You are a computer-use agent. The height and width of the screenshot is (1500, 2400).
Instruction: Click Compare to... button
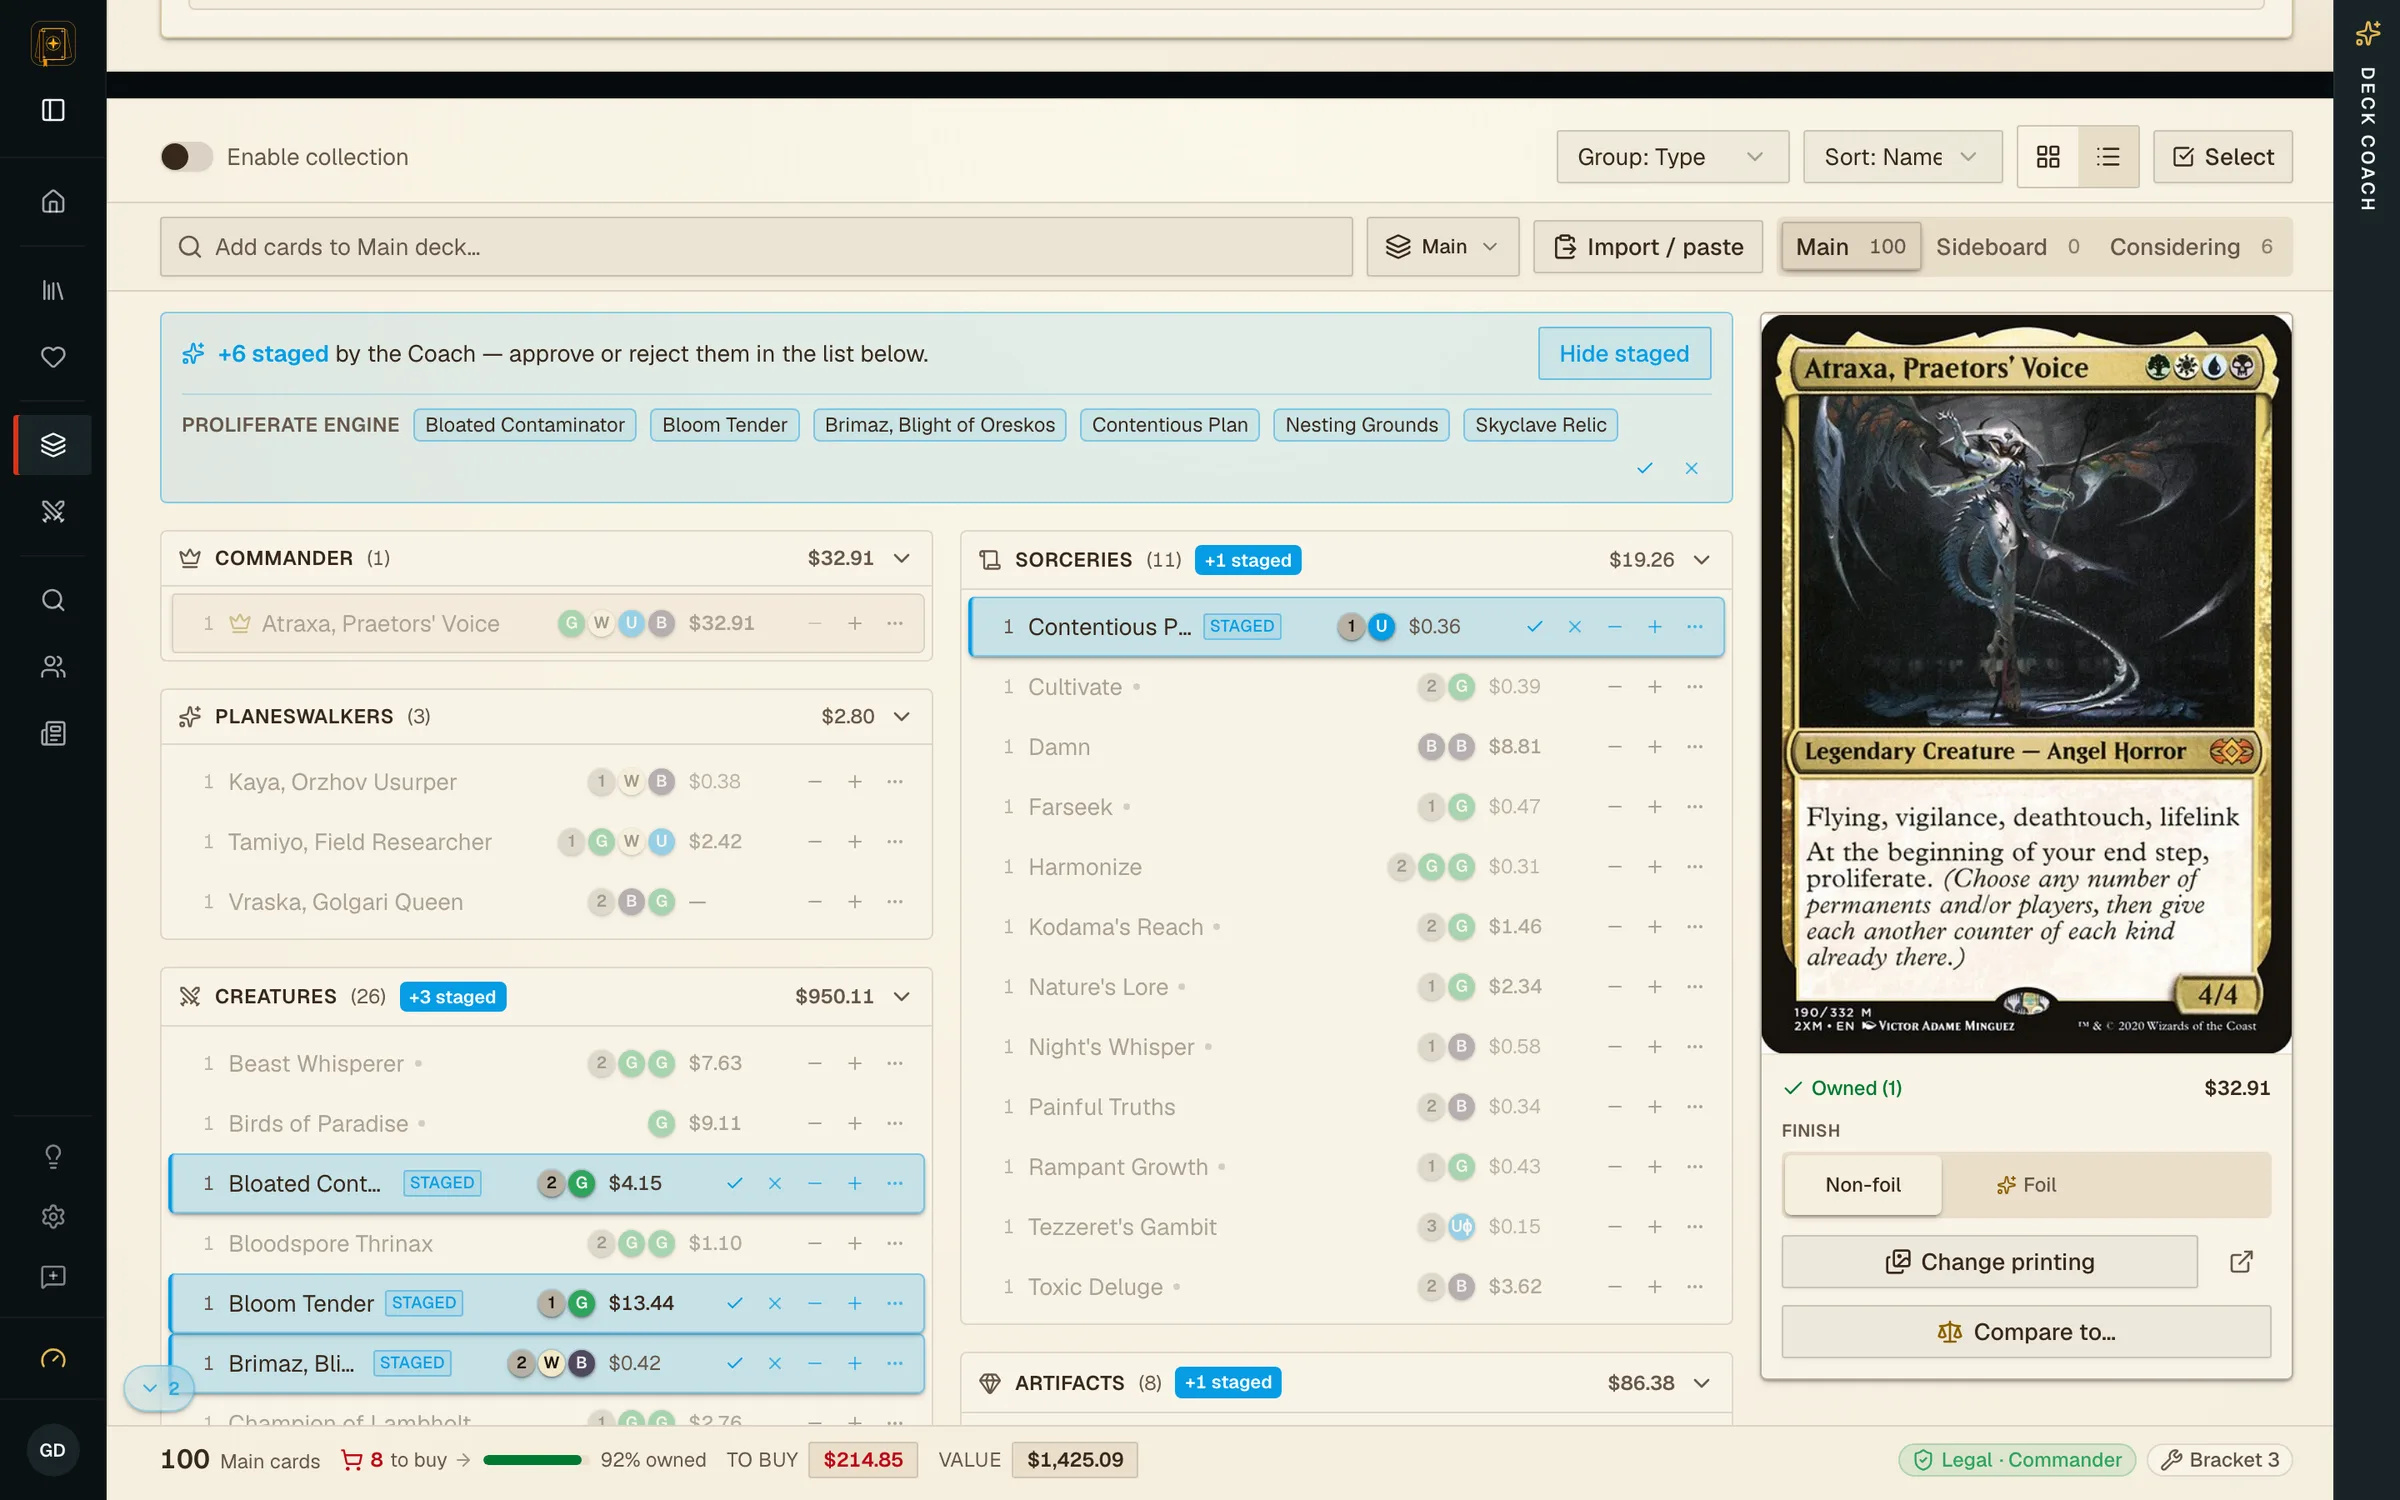[x=2026, y=1332]
